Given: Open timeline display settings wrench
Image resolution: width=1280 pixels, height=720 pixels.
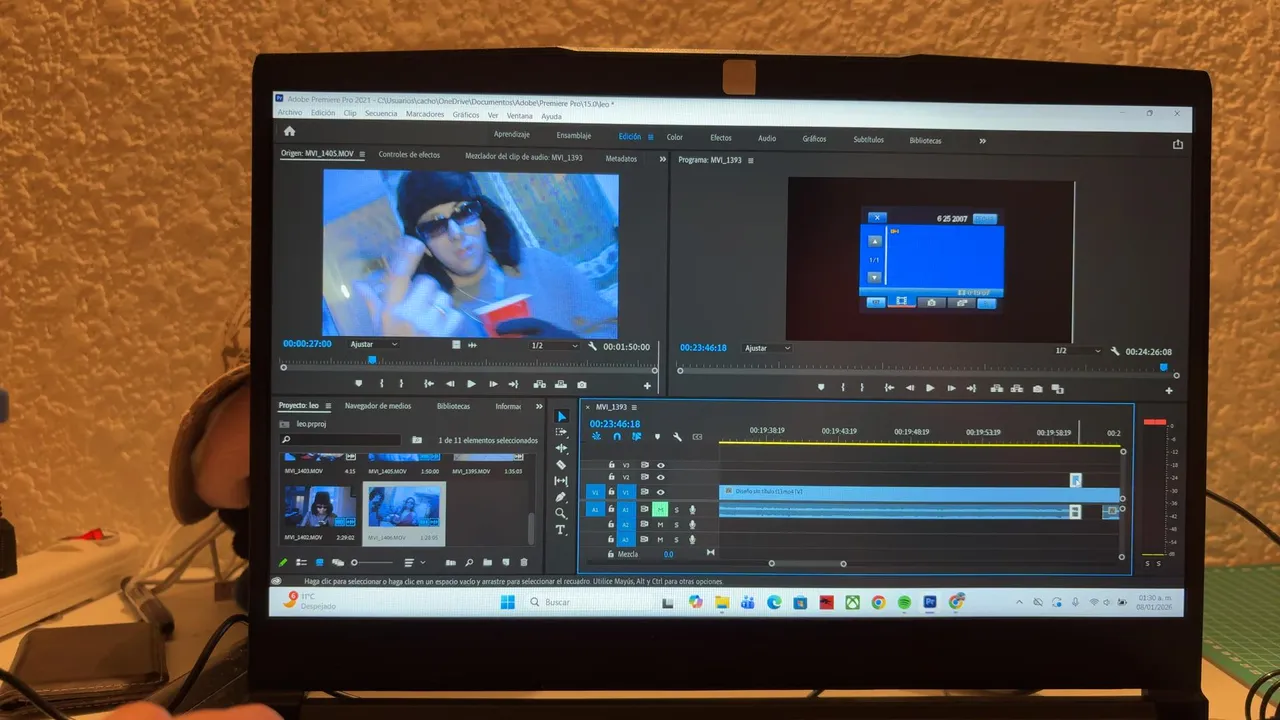Looking at the screenshot, I should point(677,436).
